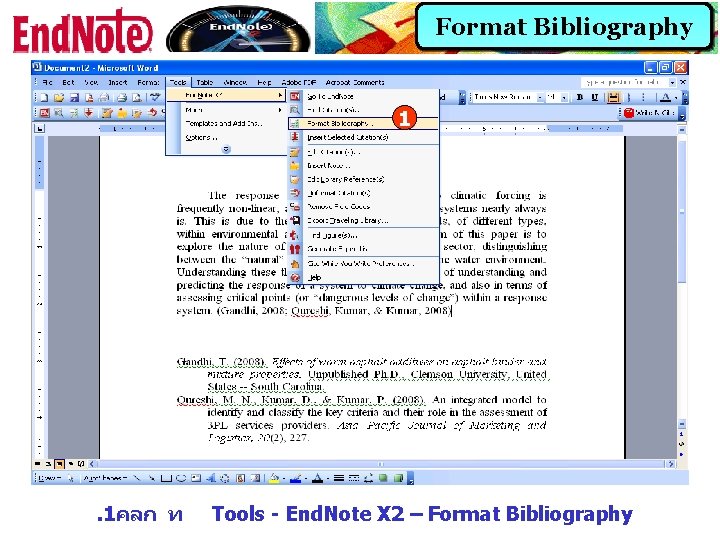The height and width of the screenshot is (540, 720).
Task: Toggle the highlighted Justify alignment button
Action: [613, 97]
